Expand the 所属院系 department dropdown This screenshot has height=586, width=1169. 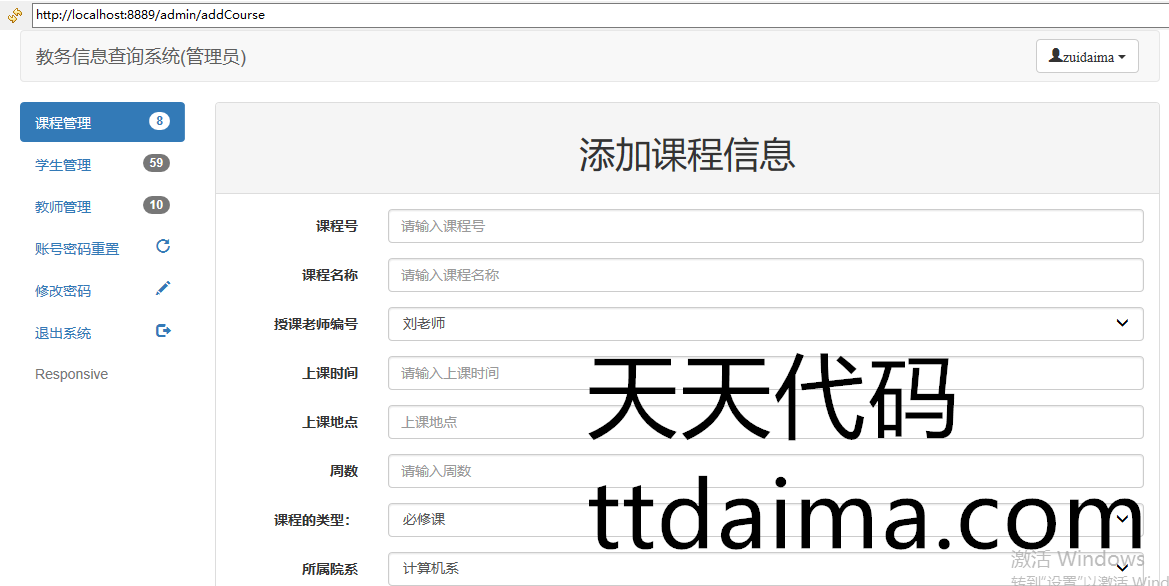(x=765, y=568)
